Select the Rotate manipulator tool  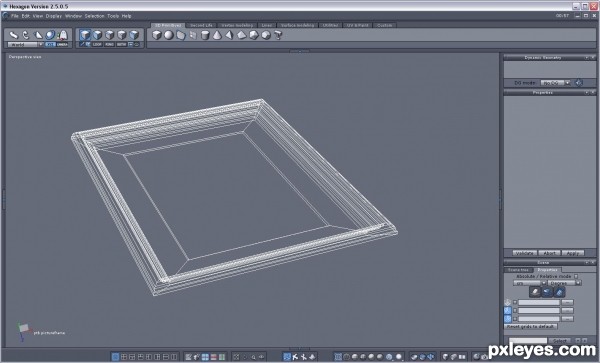pyautogui.click(x=26, y=35)
